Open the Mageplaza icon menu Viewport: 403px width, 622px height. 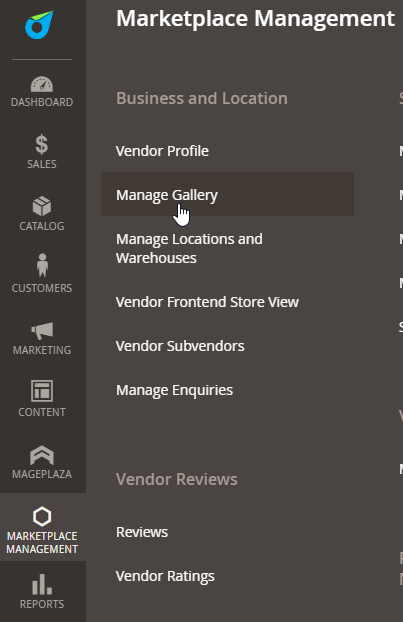(x=42, y=455)
